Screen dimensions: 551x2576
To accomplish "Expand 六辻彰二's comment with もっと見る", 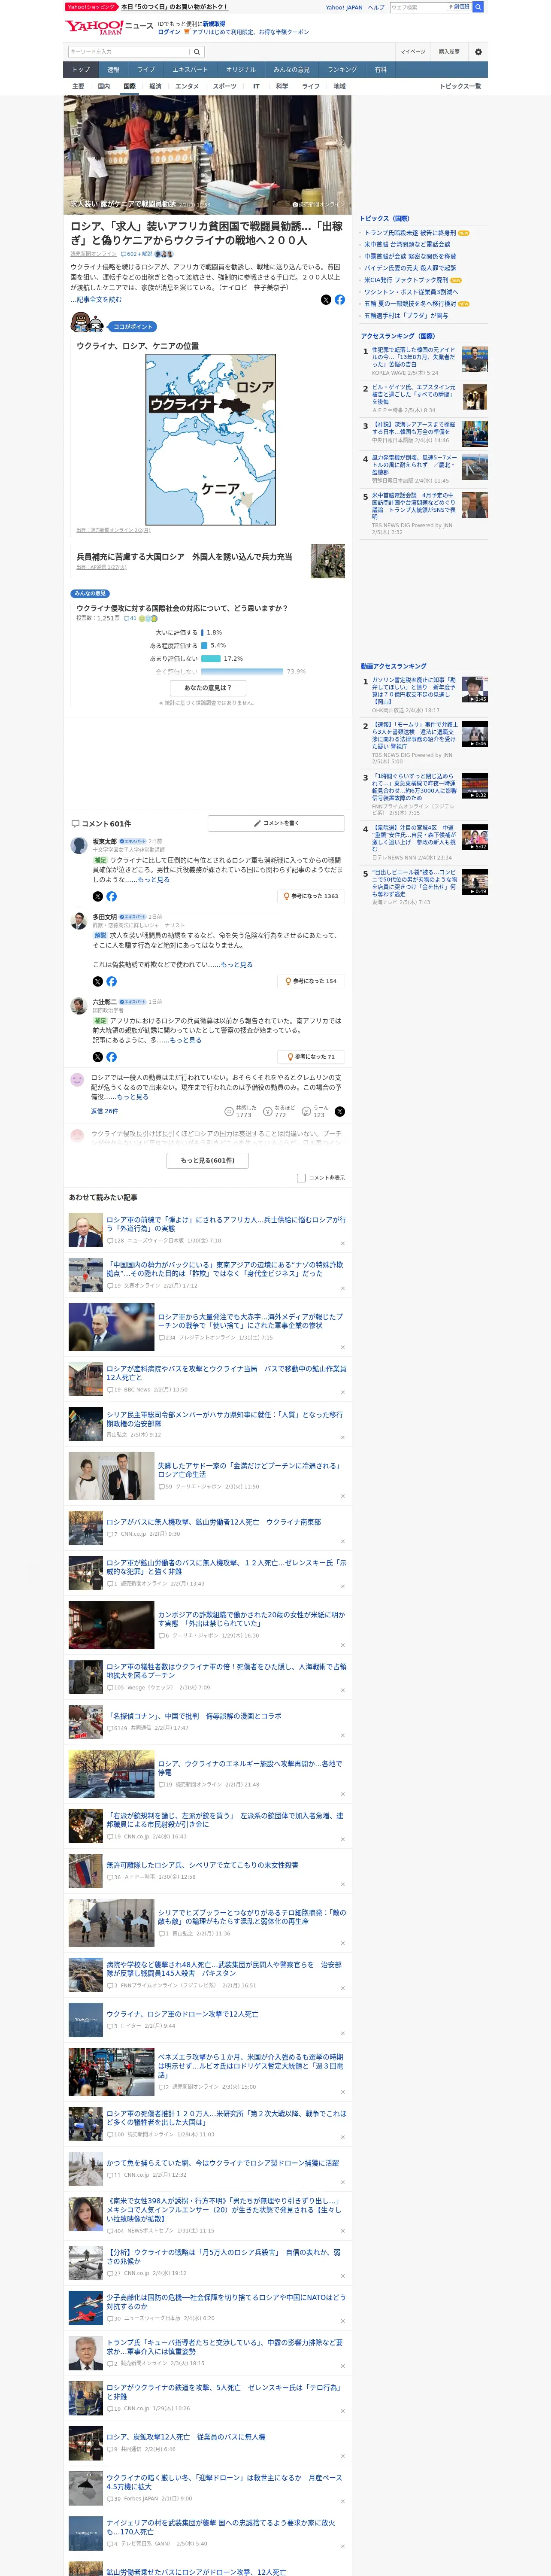I will tap(186, 1040).
